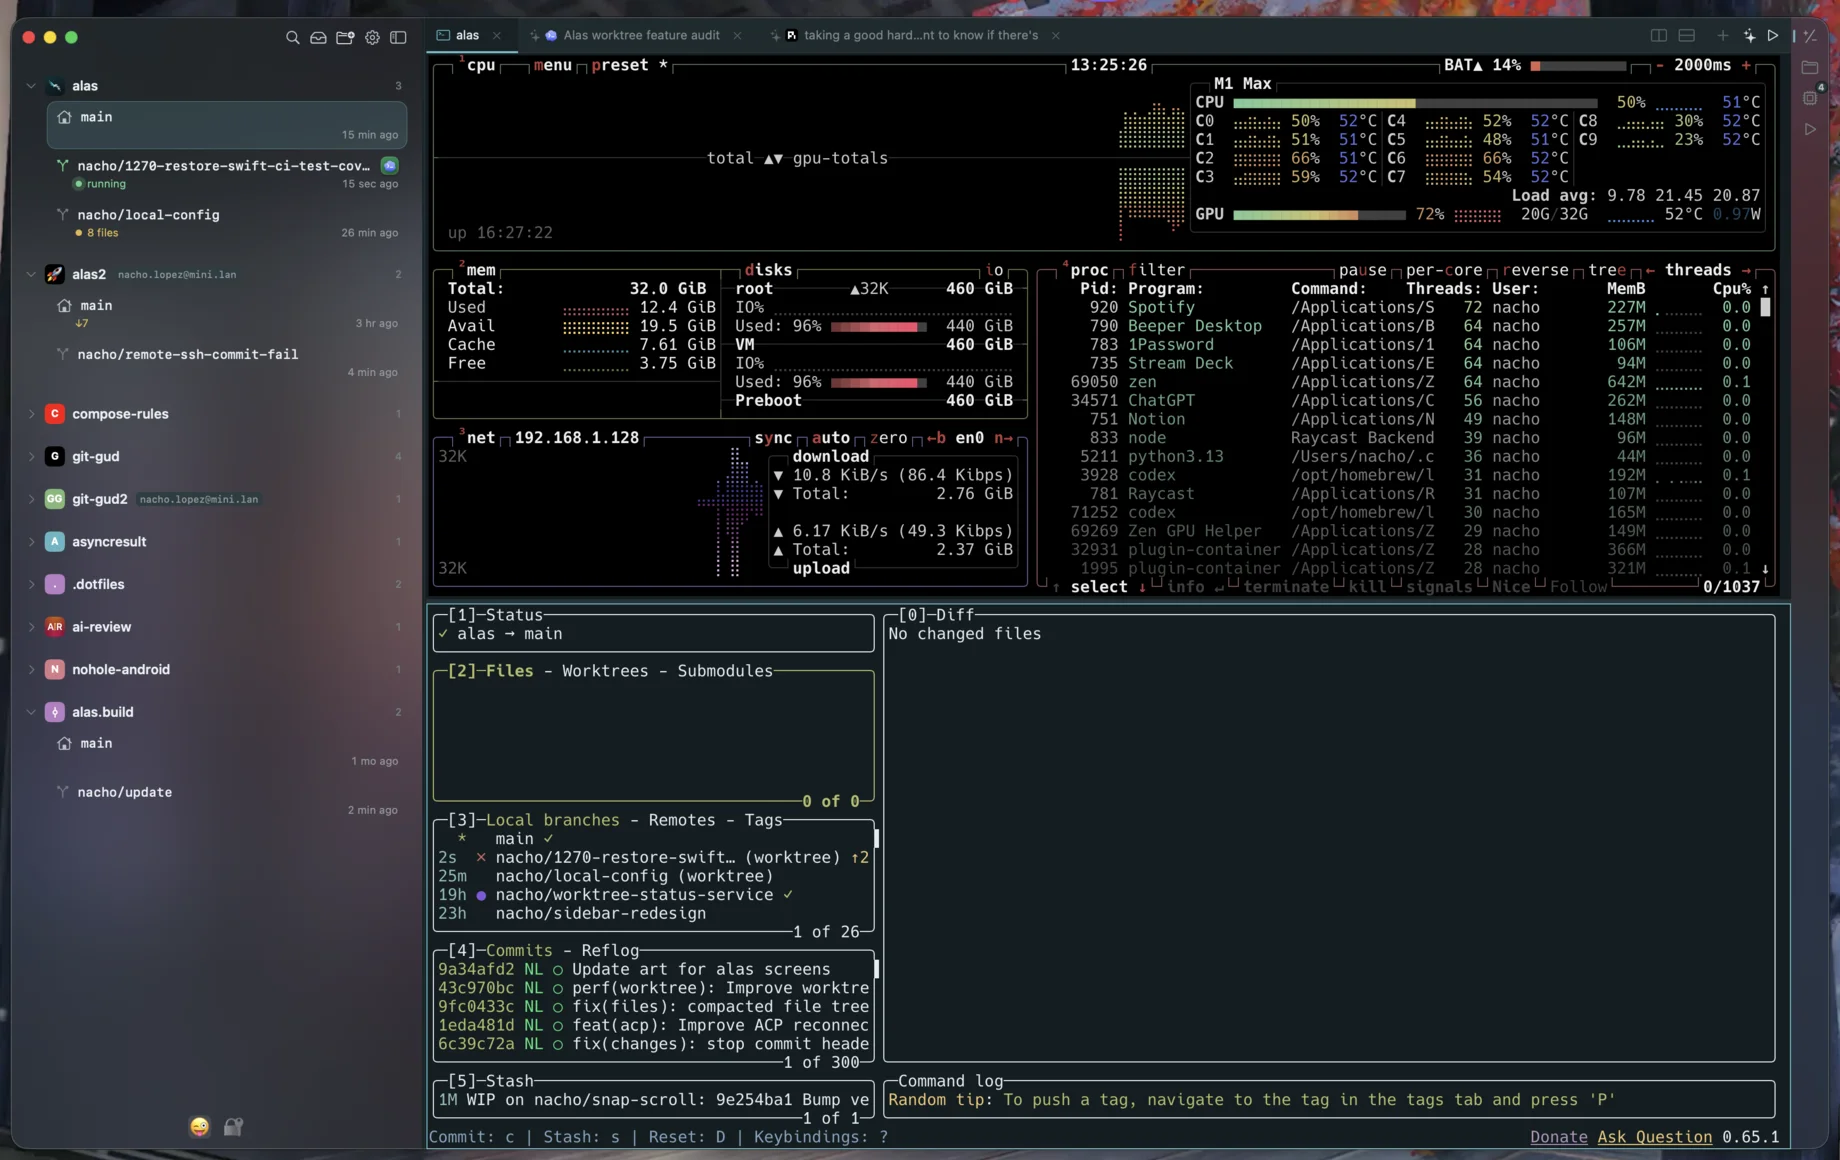Increase btop update interval with red plus
Image resolution: width=1840 pixels, height=1160 pixels.
click(1747, 65)
